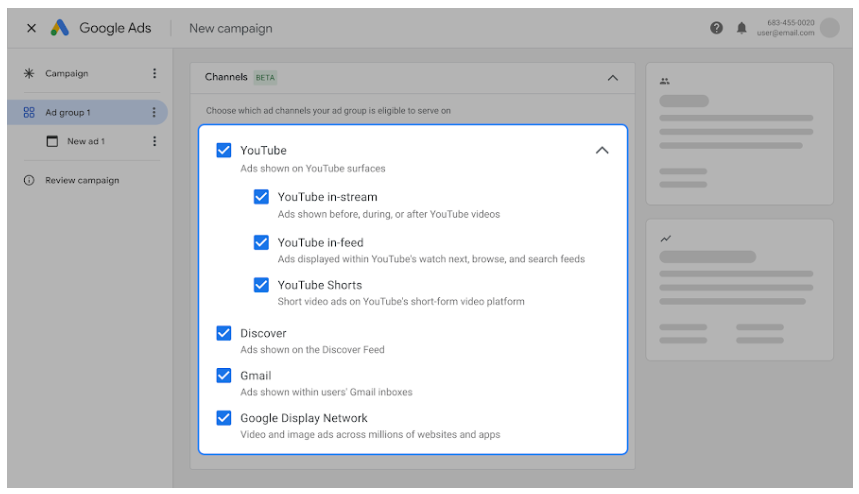The width and height of the screenshot is (859, 494).
Task: Go to Review campaign step
Action: [x=81, y=181]
